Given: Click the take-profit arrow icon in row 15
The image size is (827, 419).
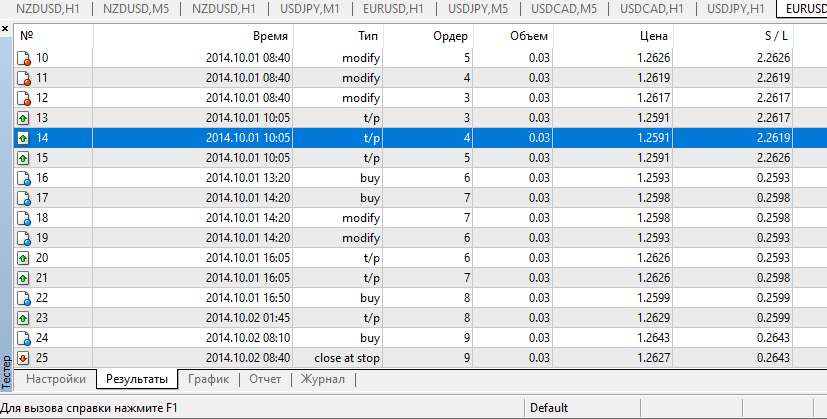Looking at the screenshot, I should pyautogui.click(x=23, y=158).
